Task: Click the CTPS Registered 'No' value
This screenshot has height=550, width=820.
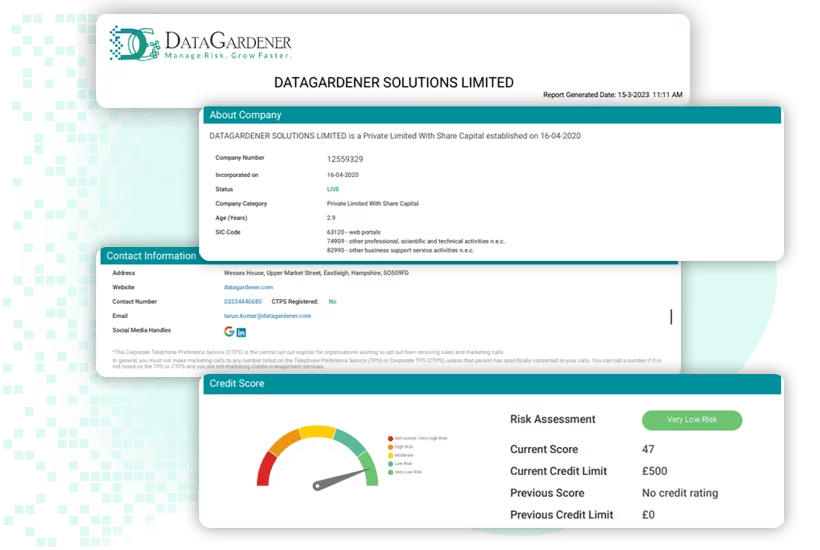Action: pos(332,302)
